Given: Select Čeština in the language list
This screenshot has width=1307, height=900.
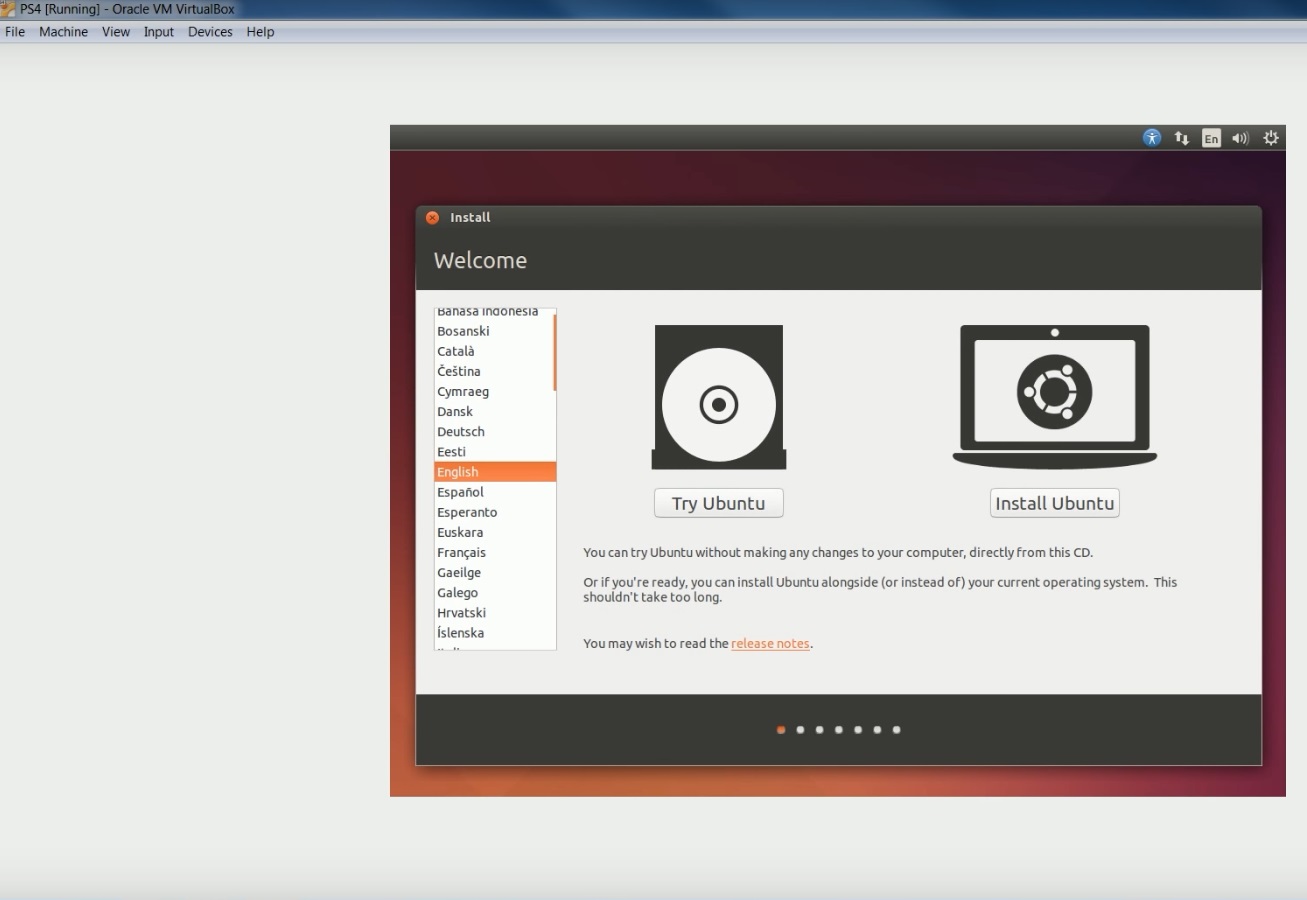Looking at the screenshot, I should 494,371.
